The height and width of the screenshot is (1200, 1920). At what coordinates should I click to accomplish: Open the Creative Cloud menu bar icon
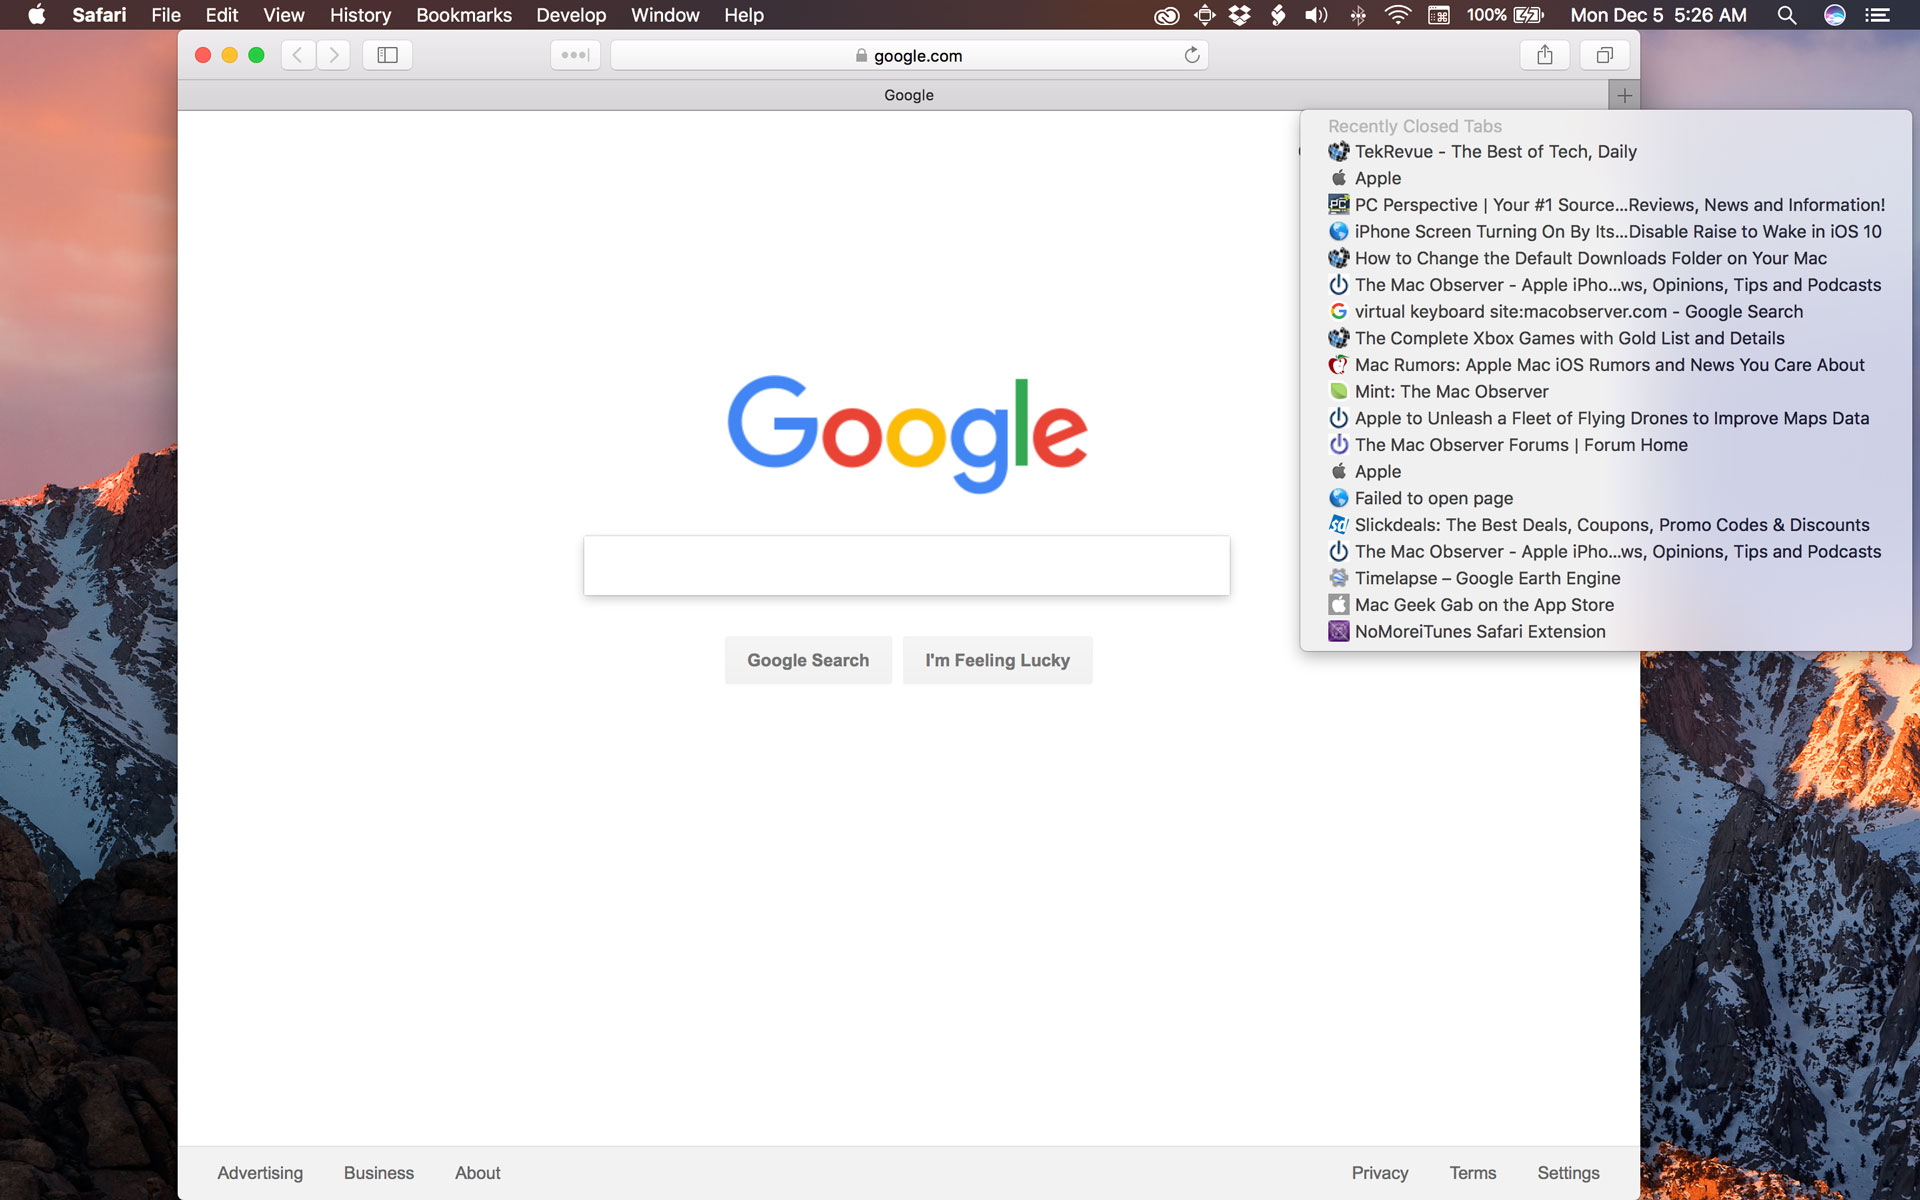[x=1166, y=15]
